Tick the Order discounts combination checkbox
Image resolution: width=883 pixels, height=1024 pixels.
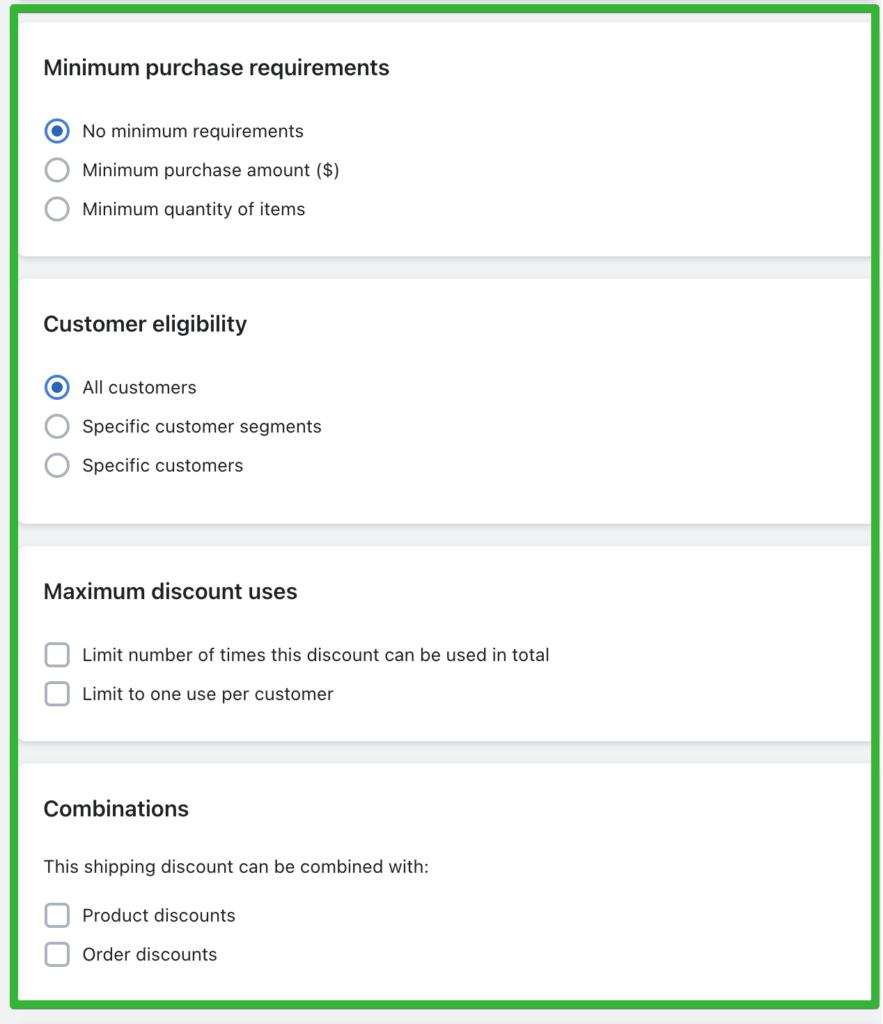pos(57,955)
